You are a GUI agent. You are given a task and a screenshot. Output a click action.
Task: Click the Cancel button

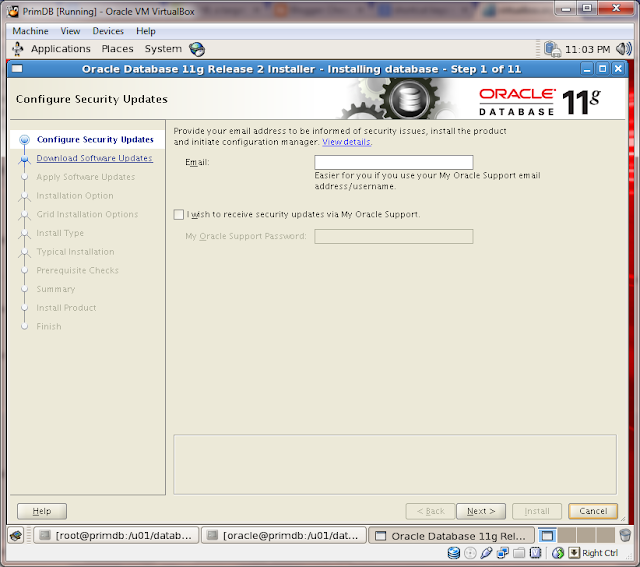point(593,511)
